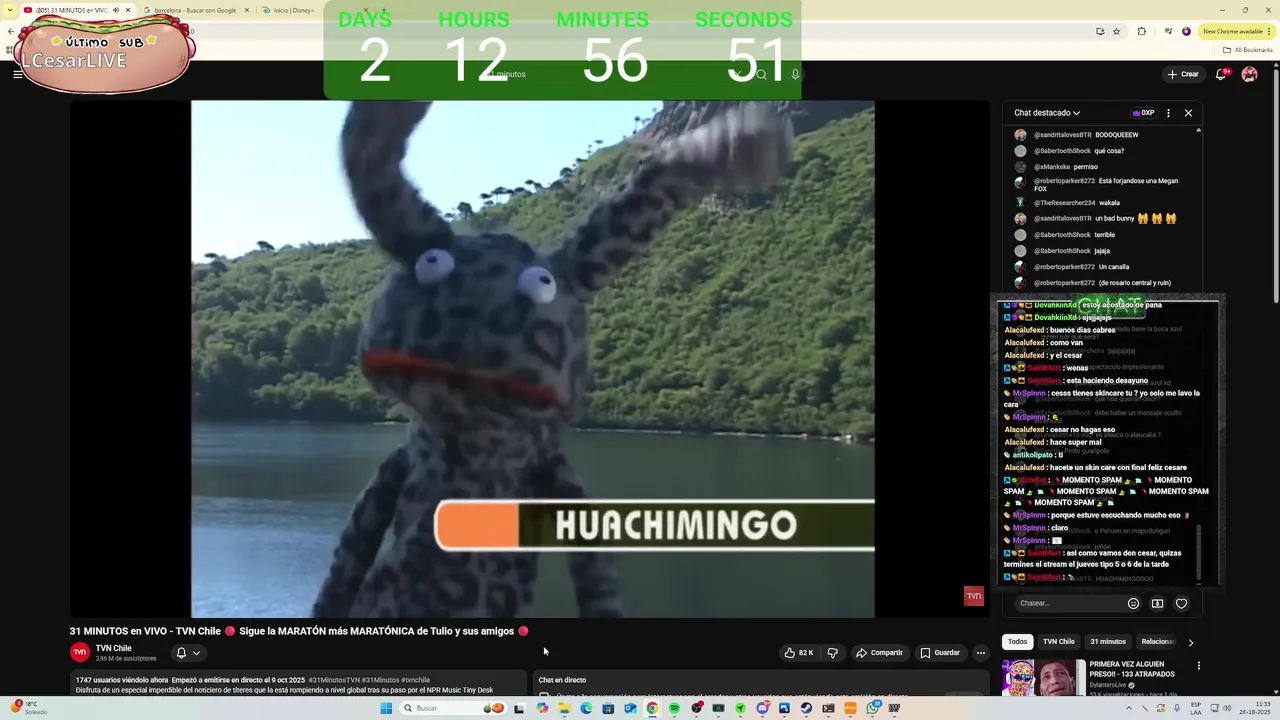
Task: Save video with Guardar button
Action: [940, 652]
